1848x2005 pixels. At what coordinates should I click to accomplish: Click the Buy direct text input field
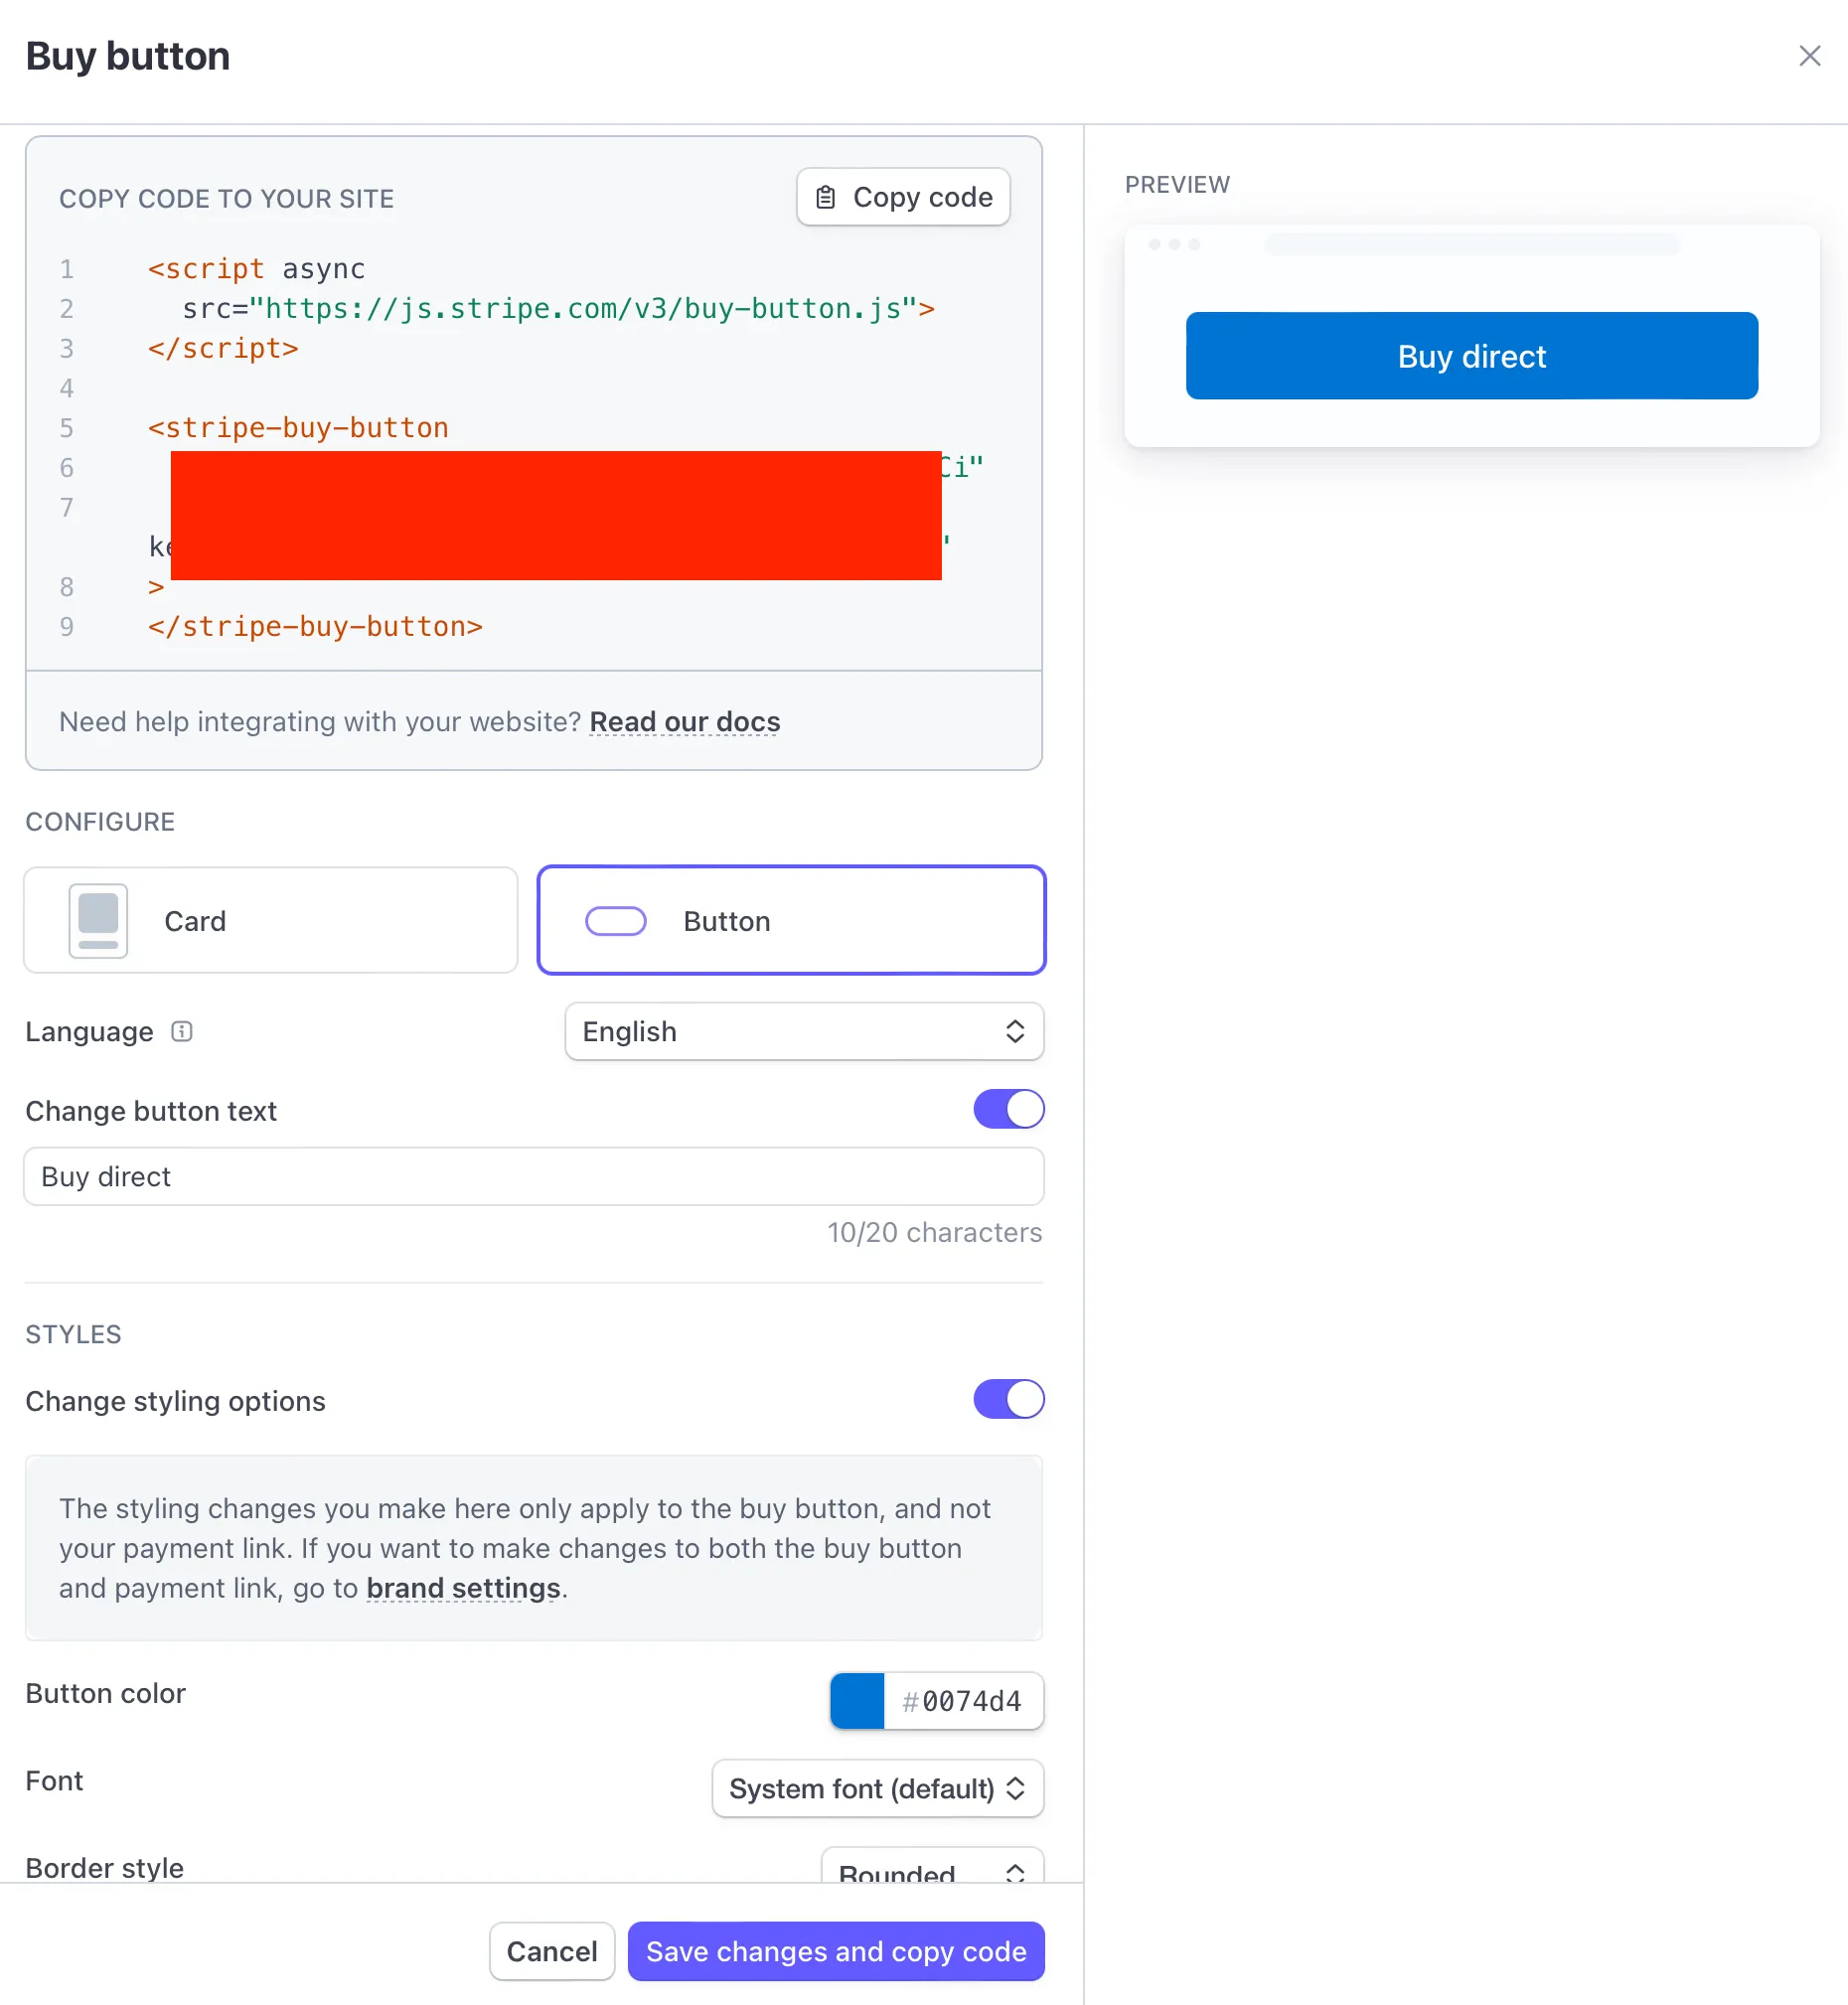point(533,1176)
